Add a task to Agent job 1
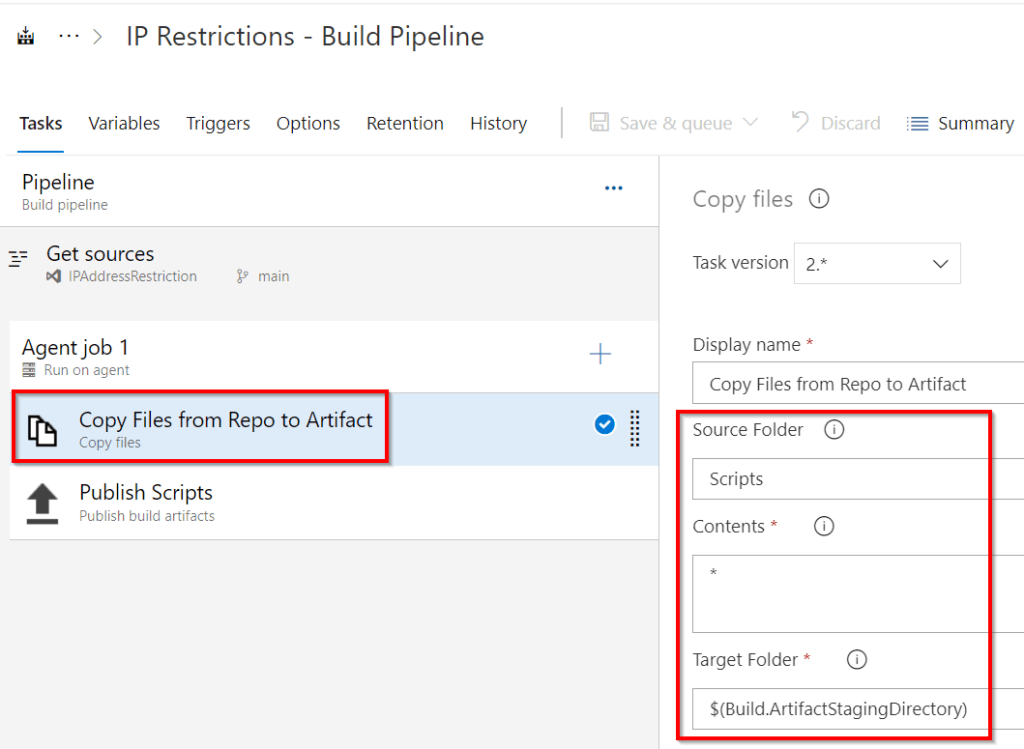 pos(600,353)
